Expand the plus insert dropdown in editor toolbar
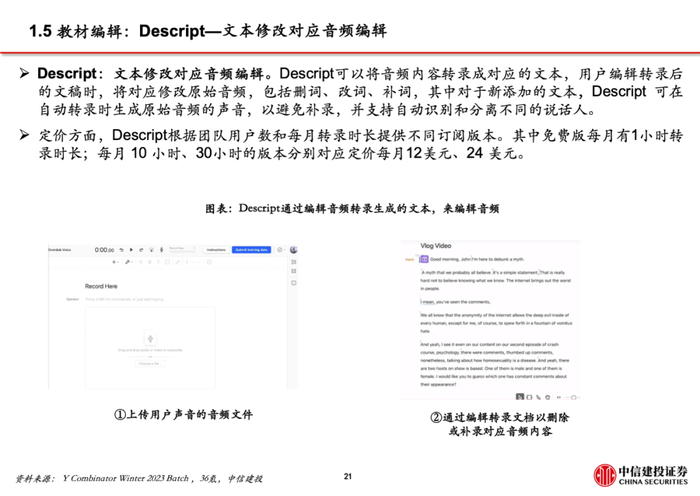Image resolution: width=700 pixels, height=496 pixels. (x=115, y=262)
